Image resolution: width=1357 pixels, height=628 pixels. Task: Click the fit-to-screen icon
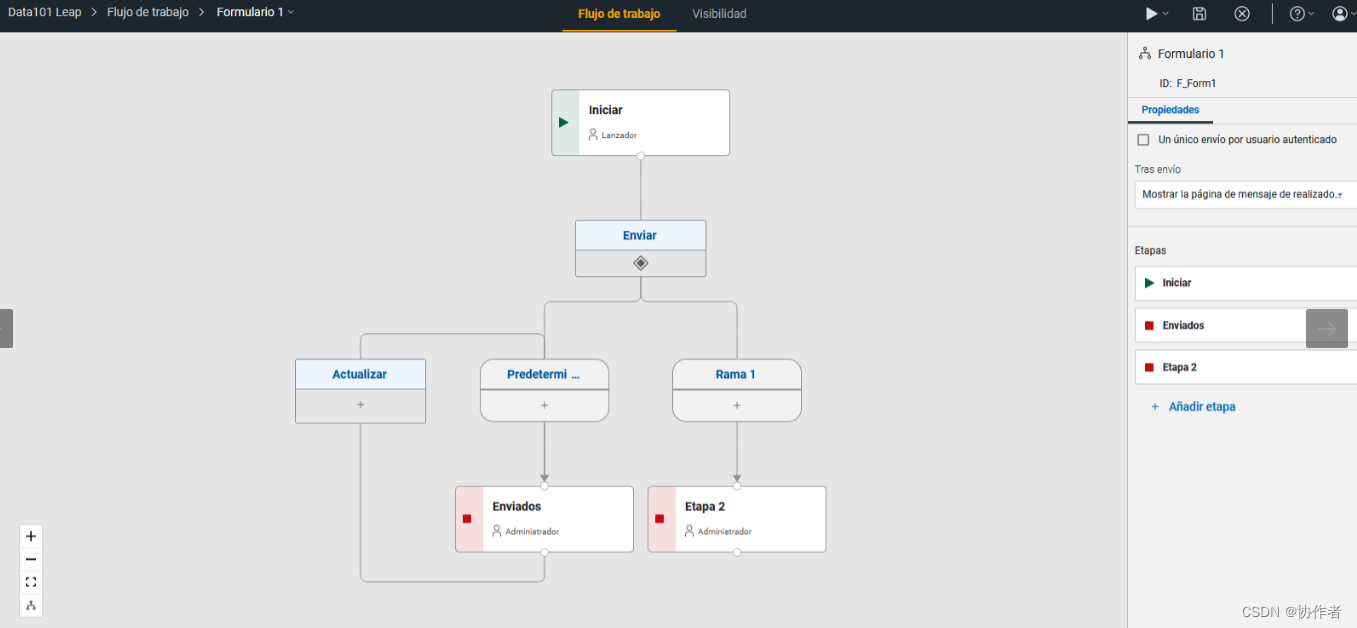coord(31,582)
